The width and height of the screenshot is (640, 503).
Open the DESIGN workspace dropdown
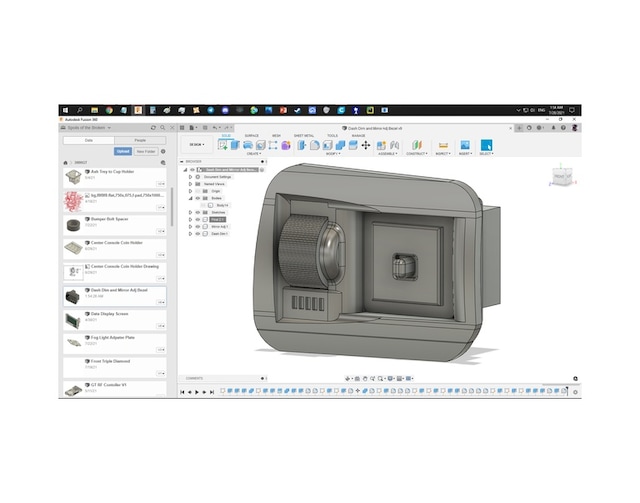click(197, 145)
